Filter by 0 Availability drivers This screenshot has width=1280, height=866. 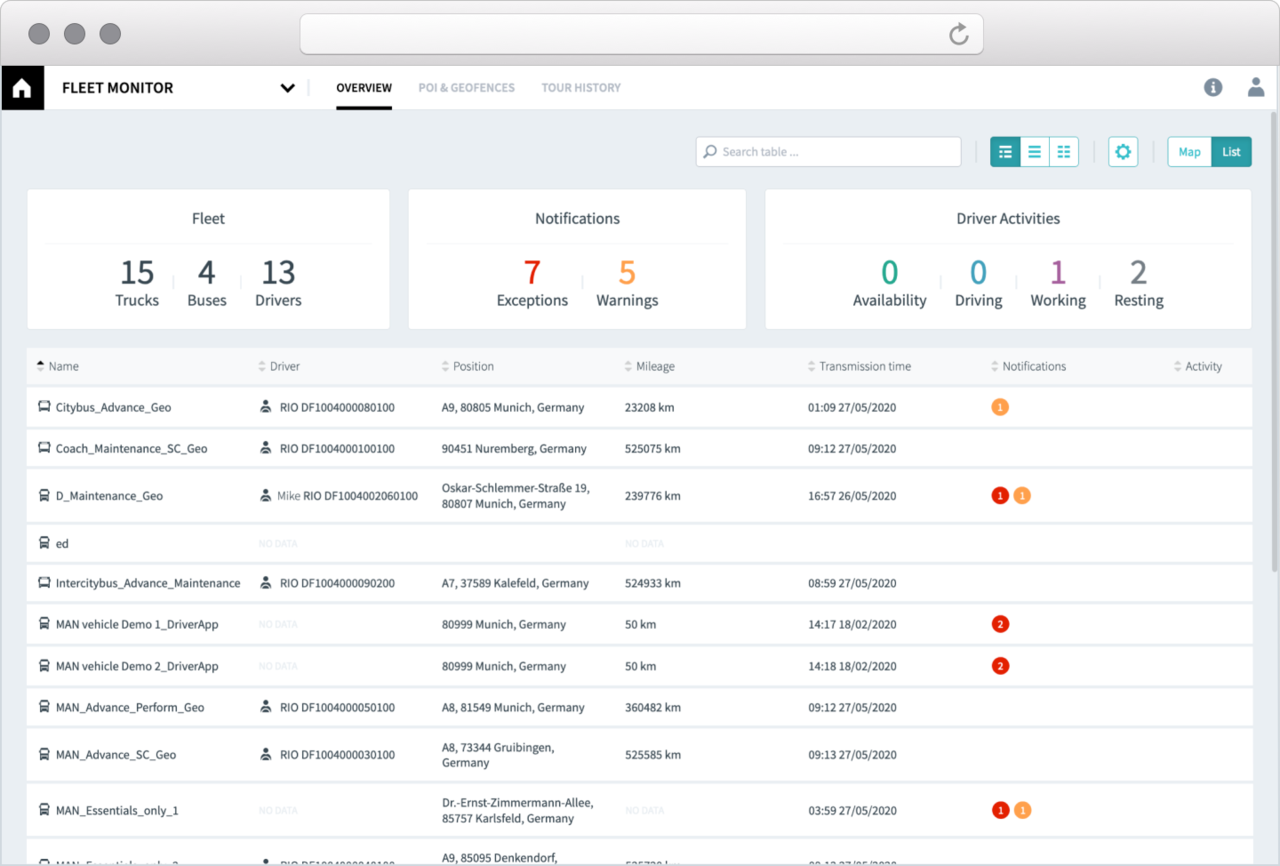[889, 283]
